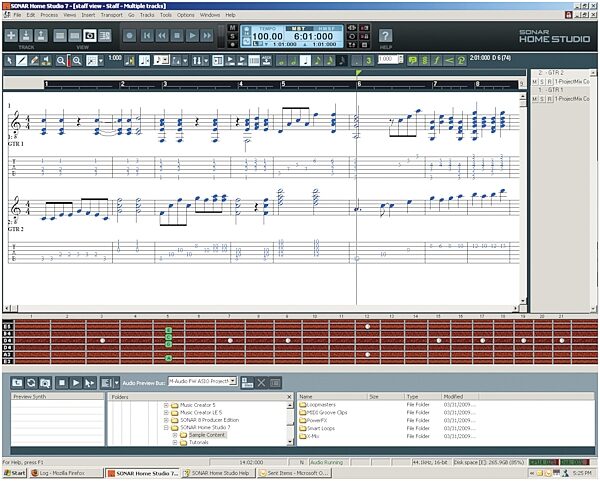Click the Rewind transport button

tap(162, 36)
